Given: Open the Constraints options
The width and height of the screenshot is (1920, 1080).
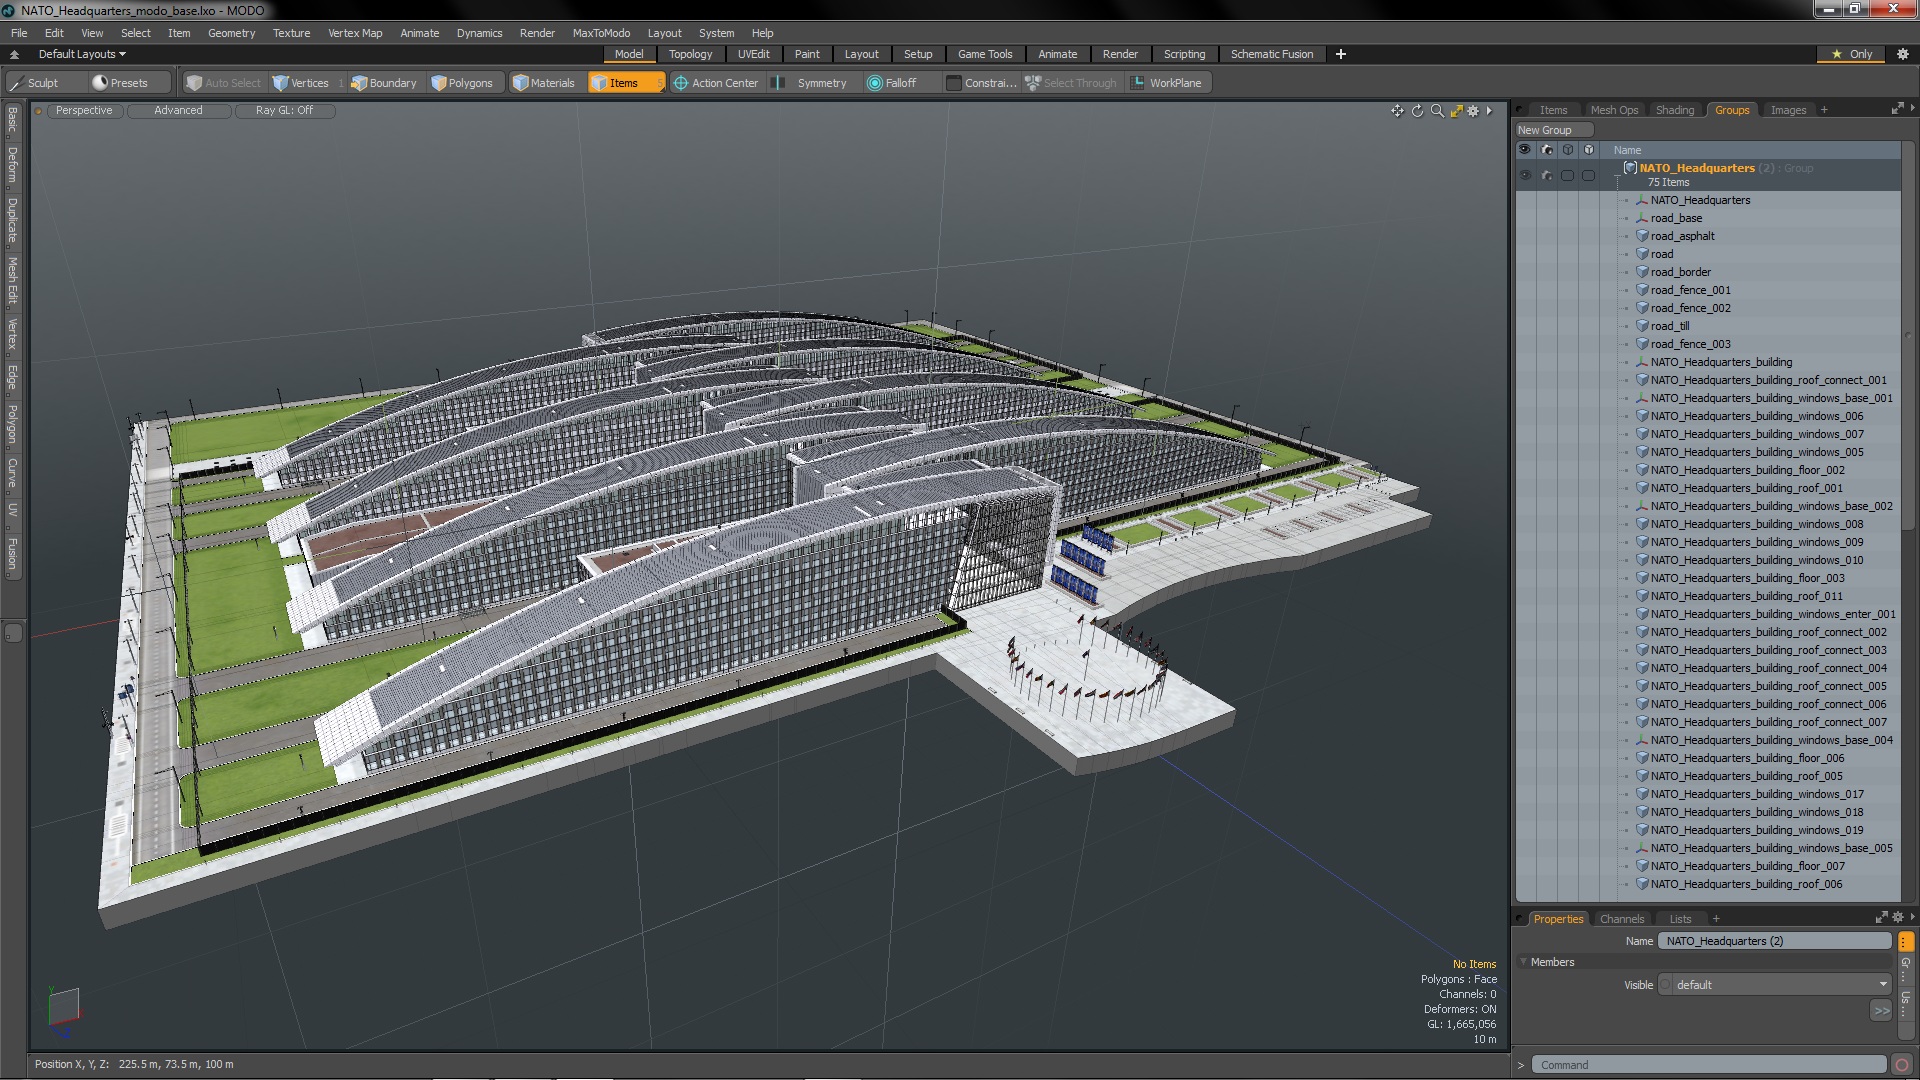Looking at the screenshot, I should tap(981, 83).
